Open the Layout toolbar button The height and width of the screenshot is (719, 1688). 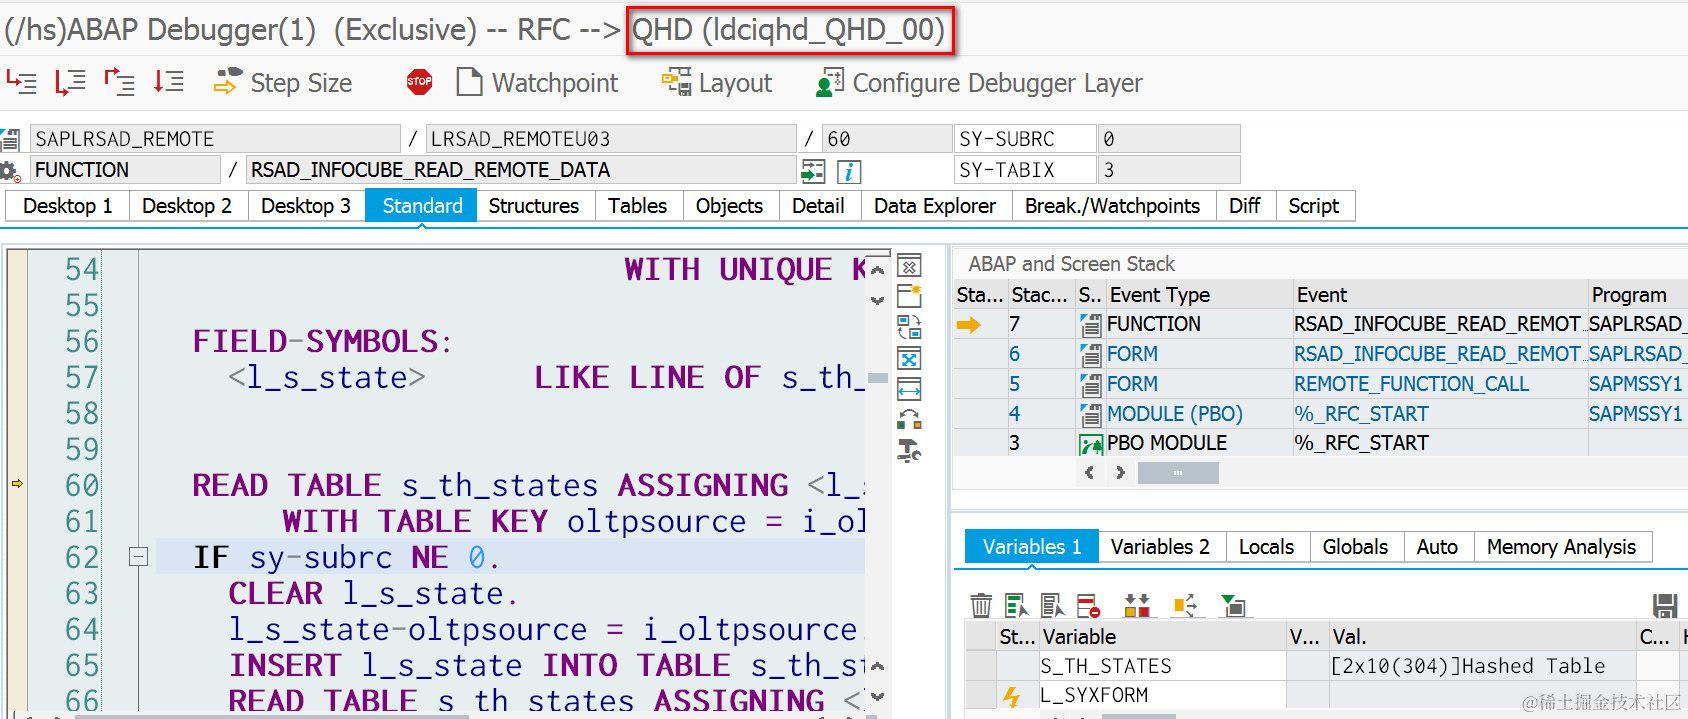coord(717,83)
